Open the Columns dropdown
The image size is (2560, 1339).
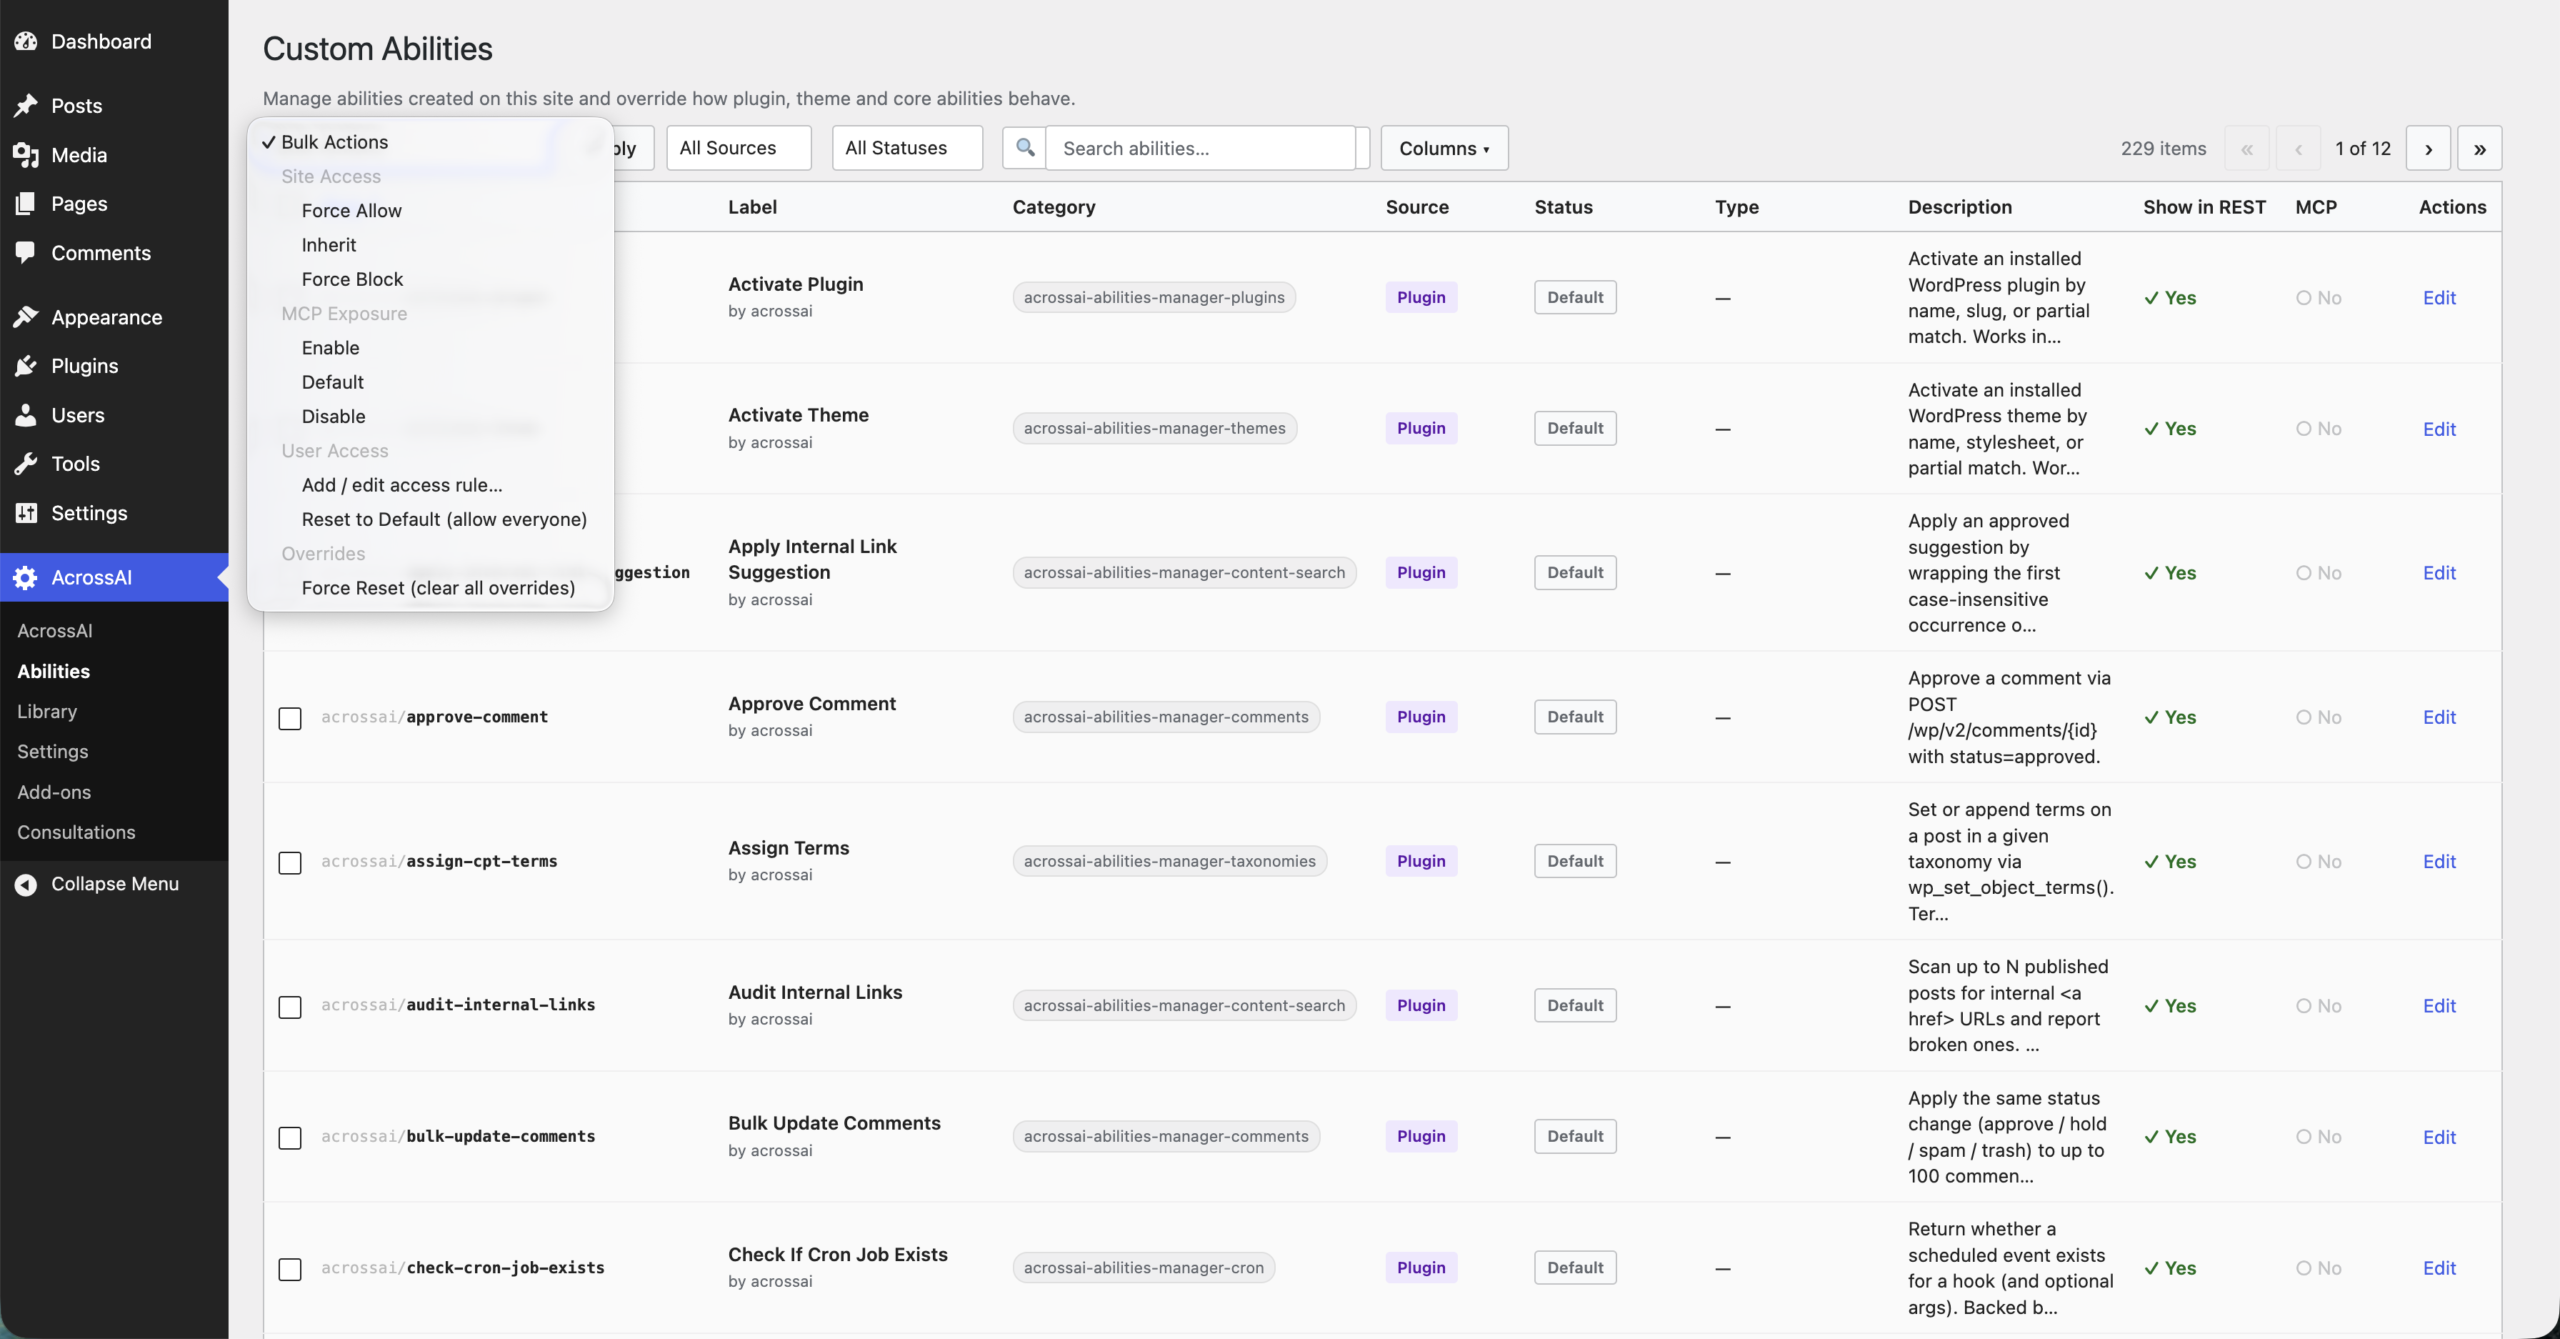1444,148
